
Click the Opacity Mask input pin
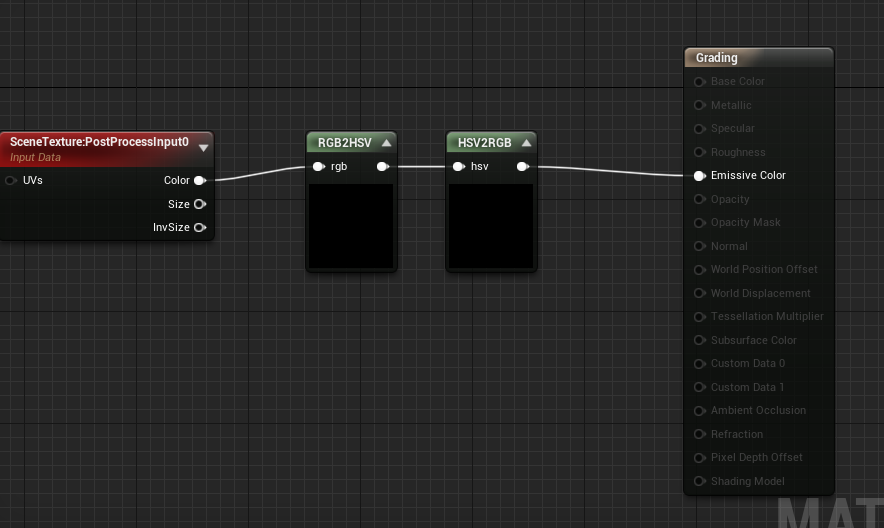700,223
